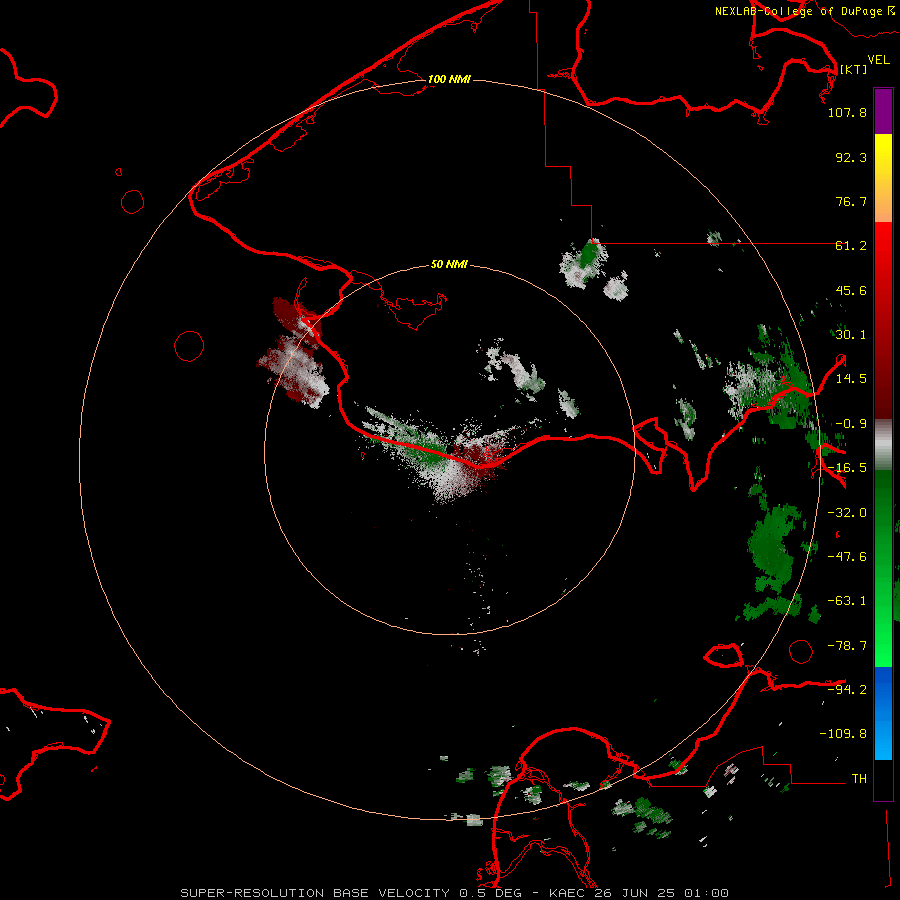Select the -78.7 scale value
This screenshot has width=900, height=900.
click(847, 646)
